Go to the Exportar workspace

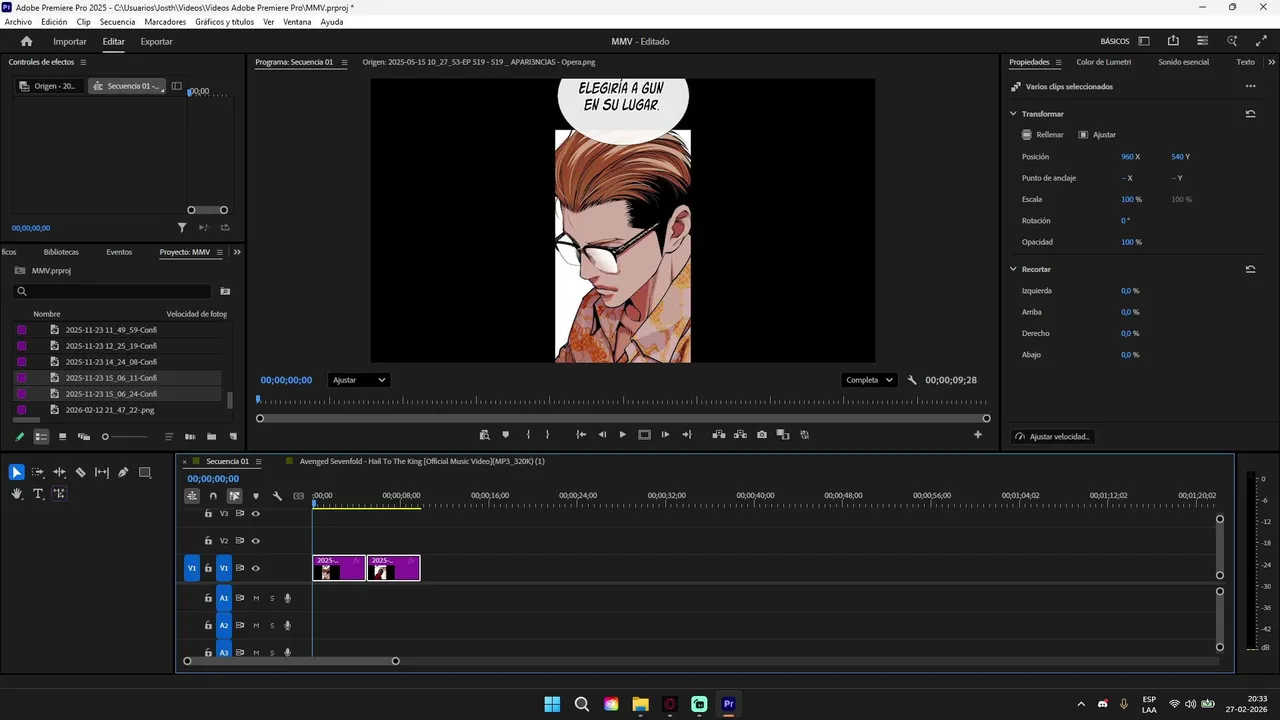click(156, 42)
